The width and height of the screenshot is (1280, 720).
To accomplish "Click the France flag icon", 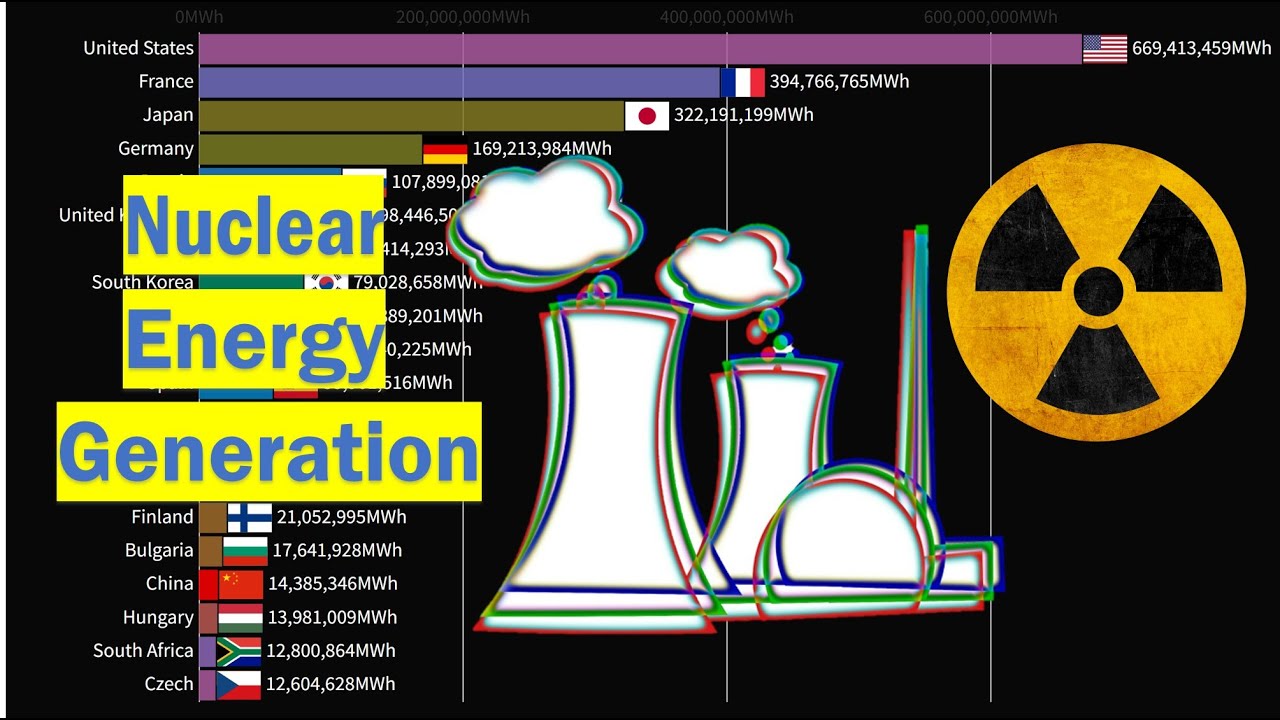I will click(743, 82).
